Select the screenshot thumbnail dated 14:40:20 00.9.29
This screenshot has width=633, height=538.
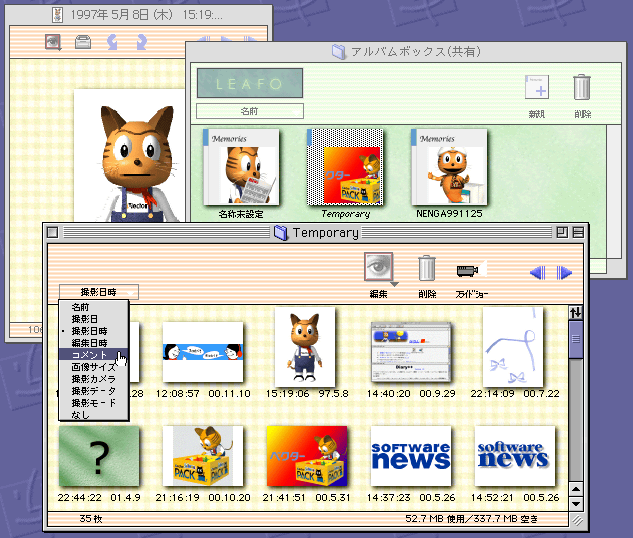411,352
